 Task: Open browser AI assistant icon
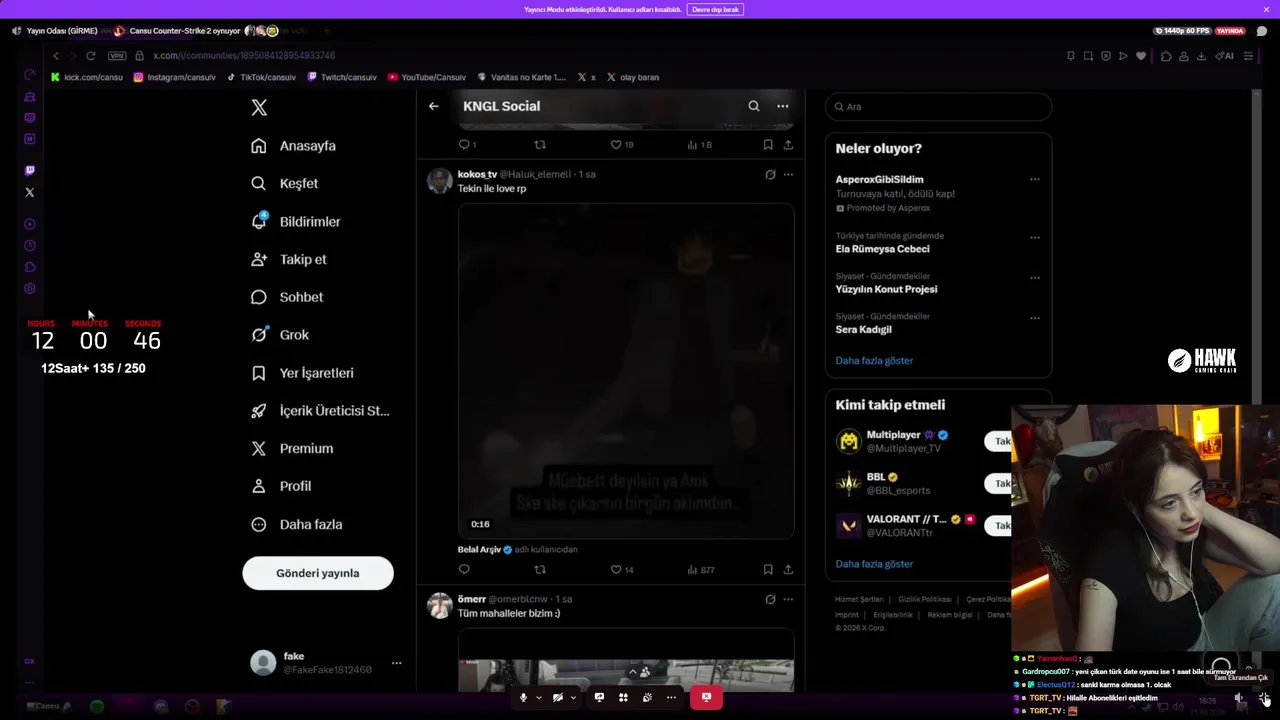[x=1224, y=56]
